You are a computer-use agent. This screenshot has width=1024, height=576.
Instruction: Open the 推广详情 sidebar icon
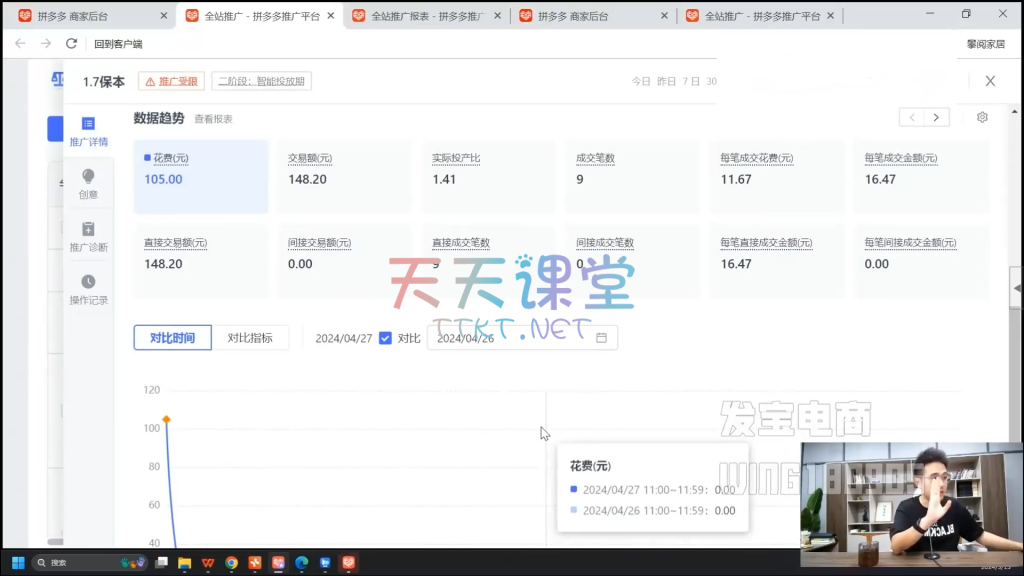[x=88, y=131]
